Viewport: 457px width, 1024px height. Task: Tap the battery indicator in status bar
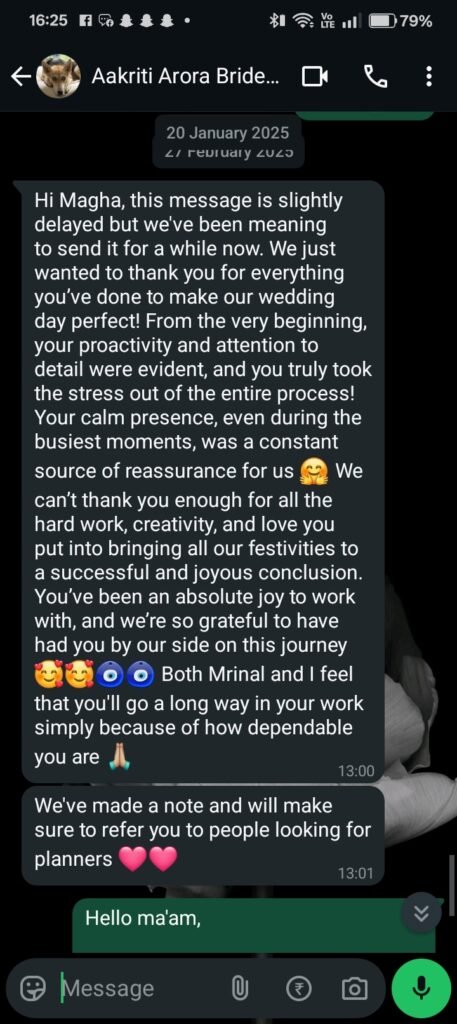point(401,21)
